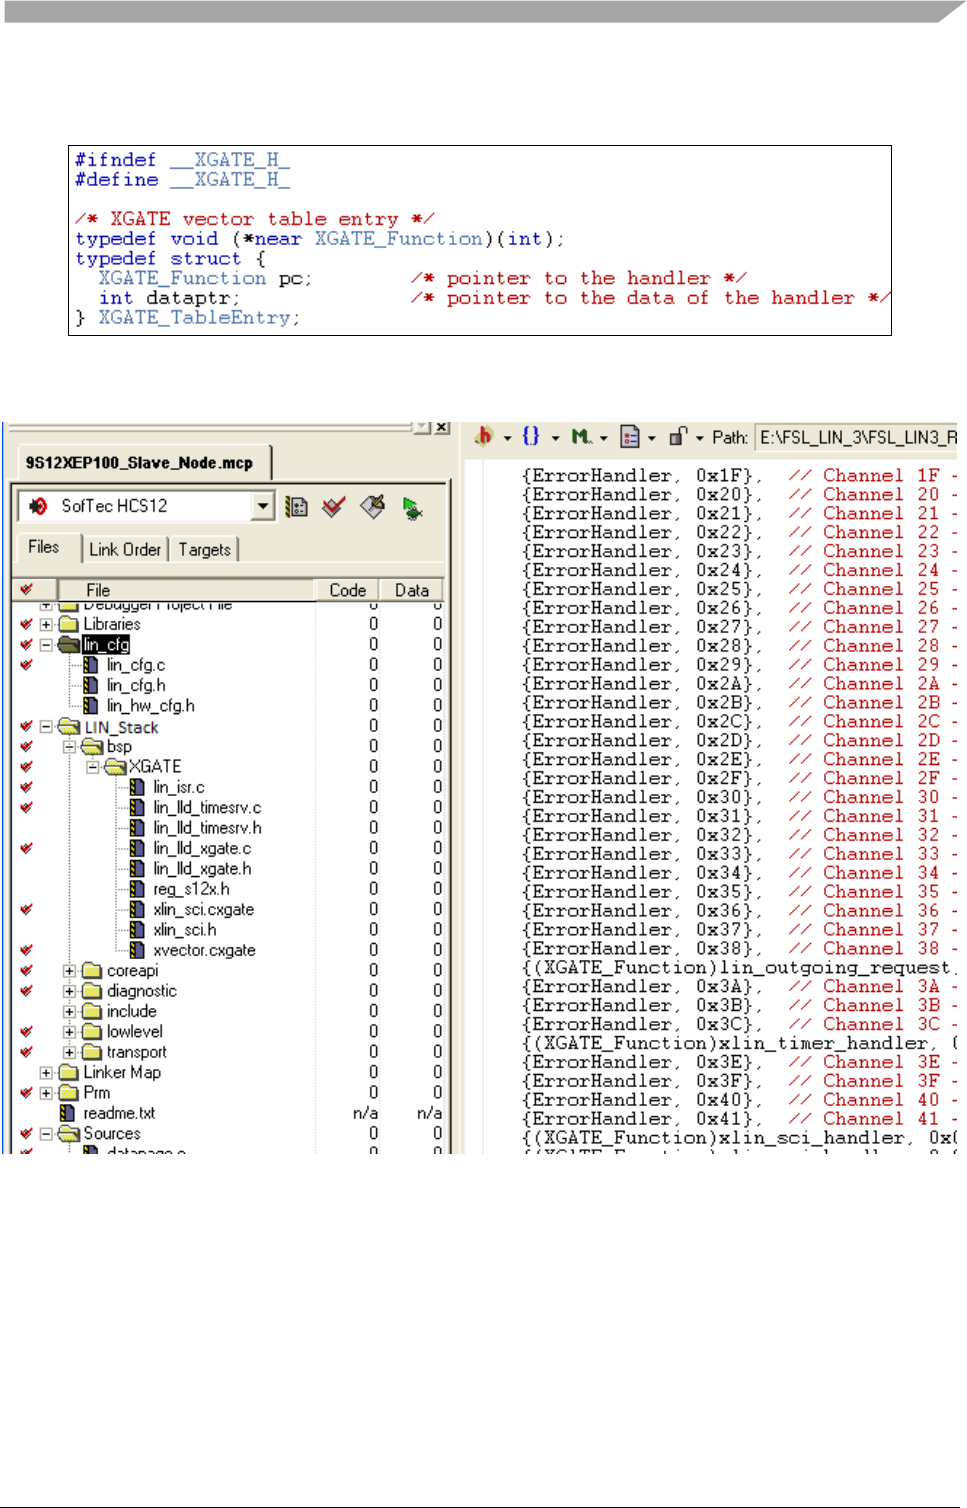Image resolution: width=967 pixels, height=1508 pixels.
Task: Open the header files popup icon
Action: (x=484, y=436)
